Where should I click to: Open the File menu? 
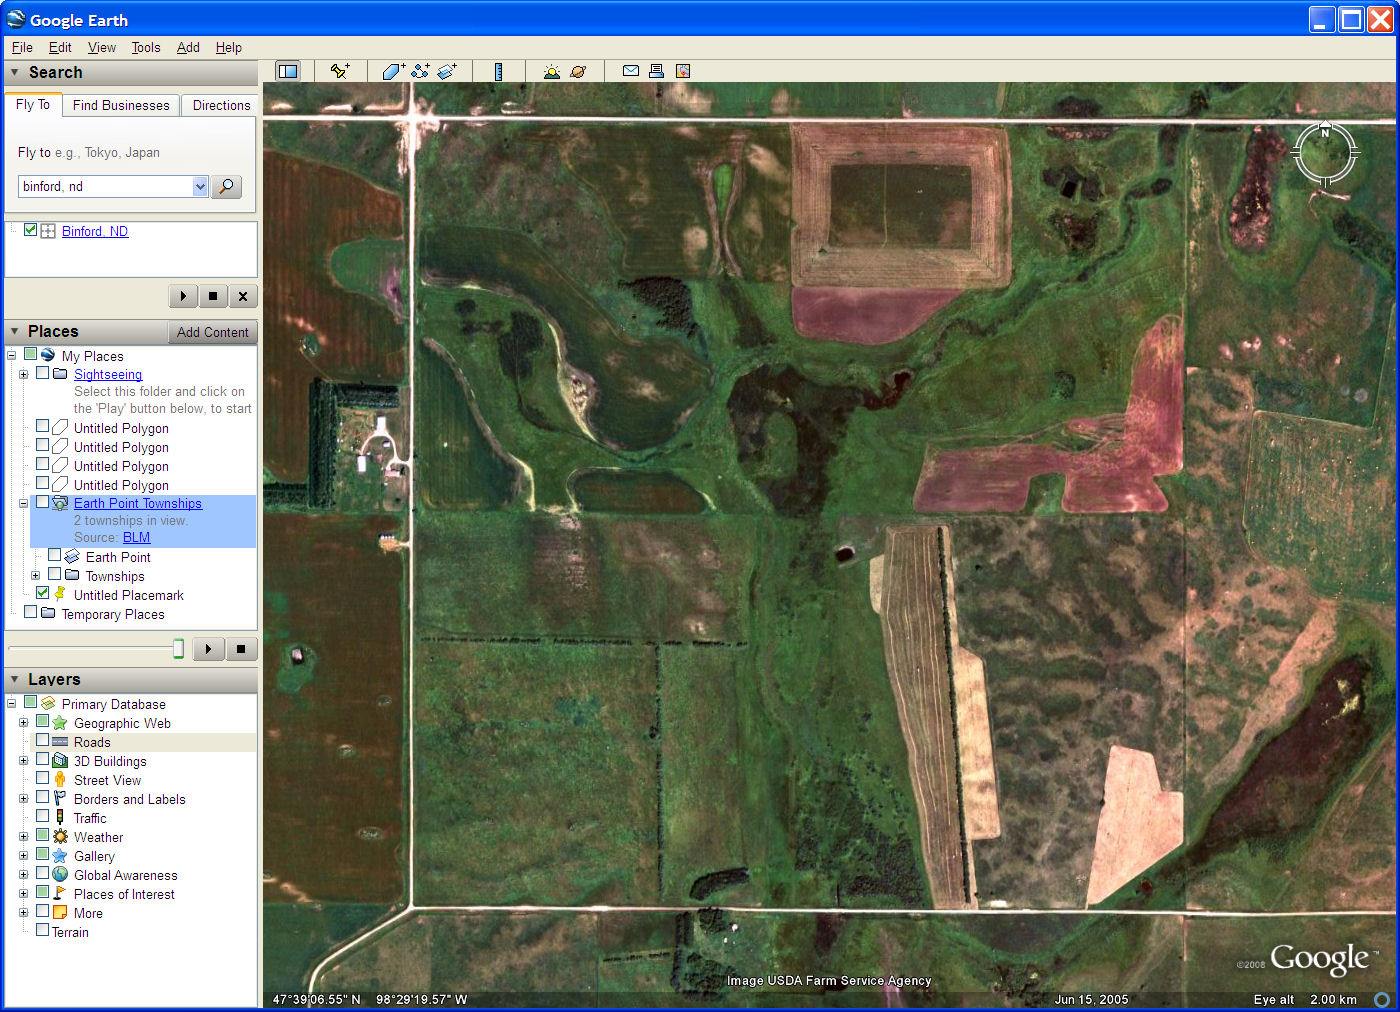pos(22,47)
